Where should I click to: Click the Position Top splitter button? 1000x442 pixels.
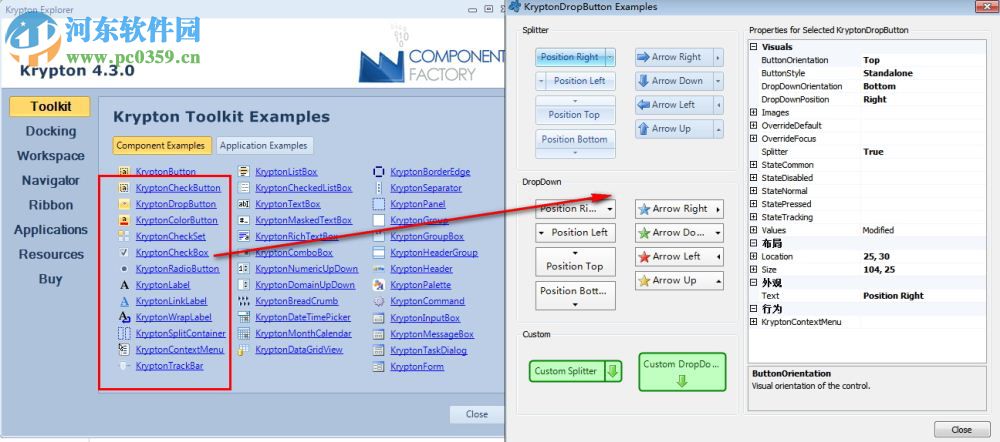575,110
